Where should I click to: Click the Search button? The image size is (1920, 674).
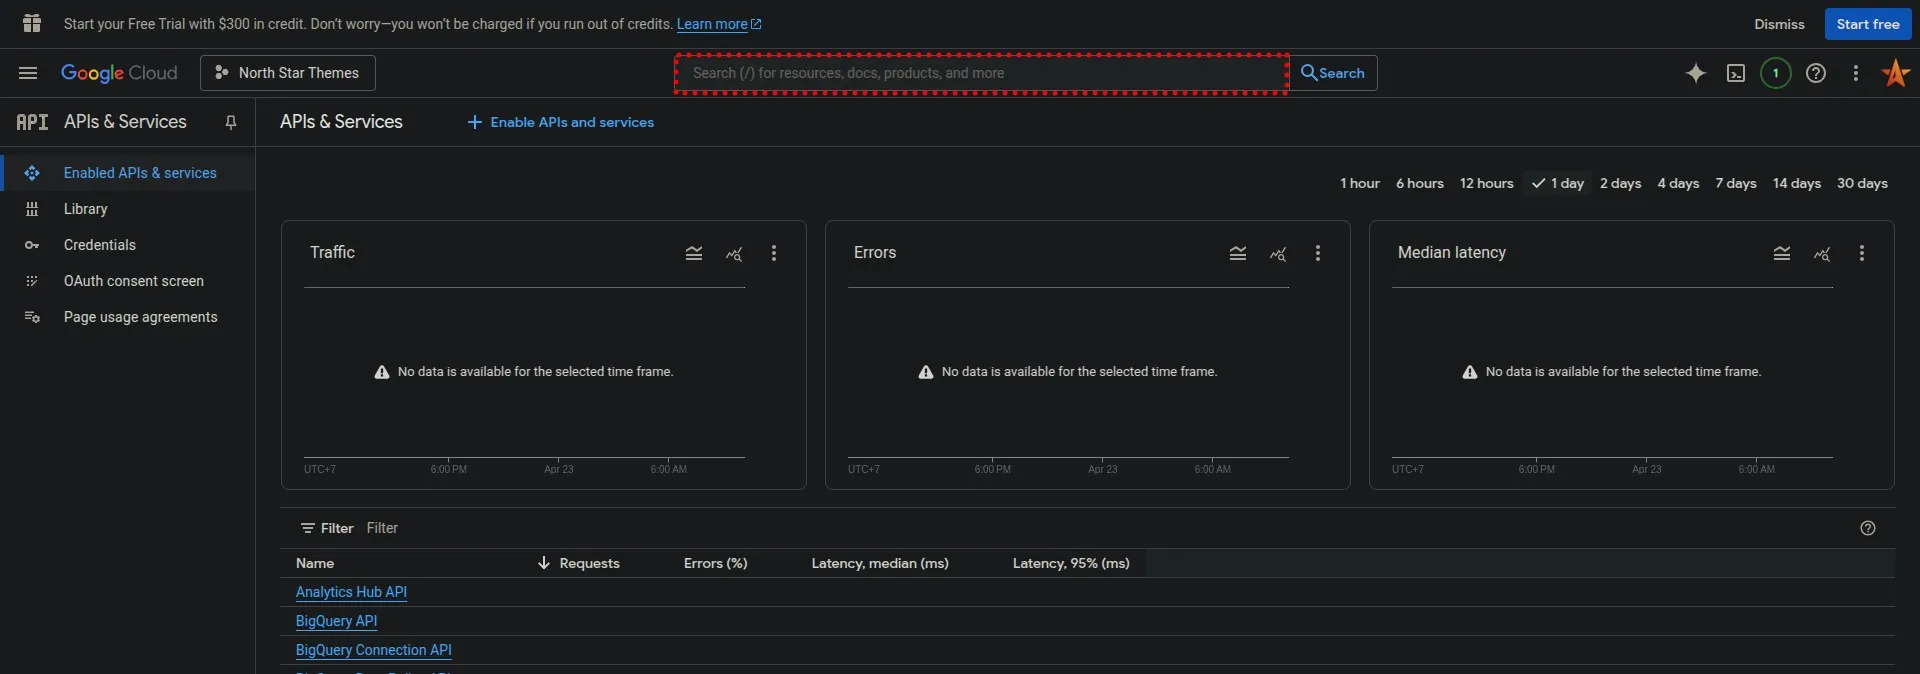pos(1333,73)
